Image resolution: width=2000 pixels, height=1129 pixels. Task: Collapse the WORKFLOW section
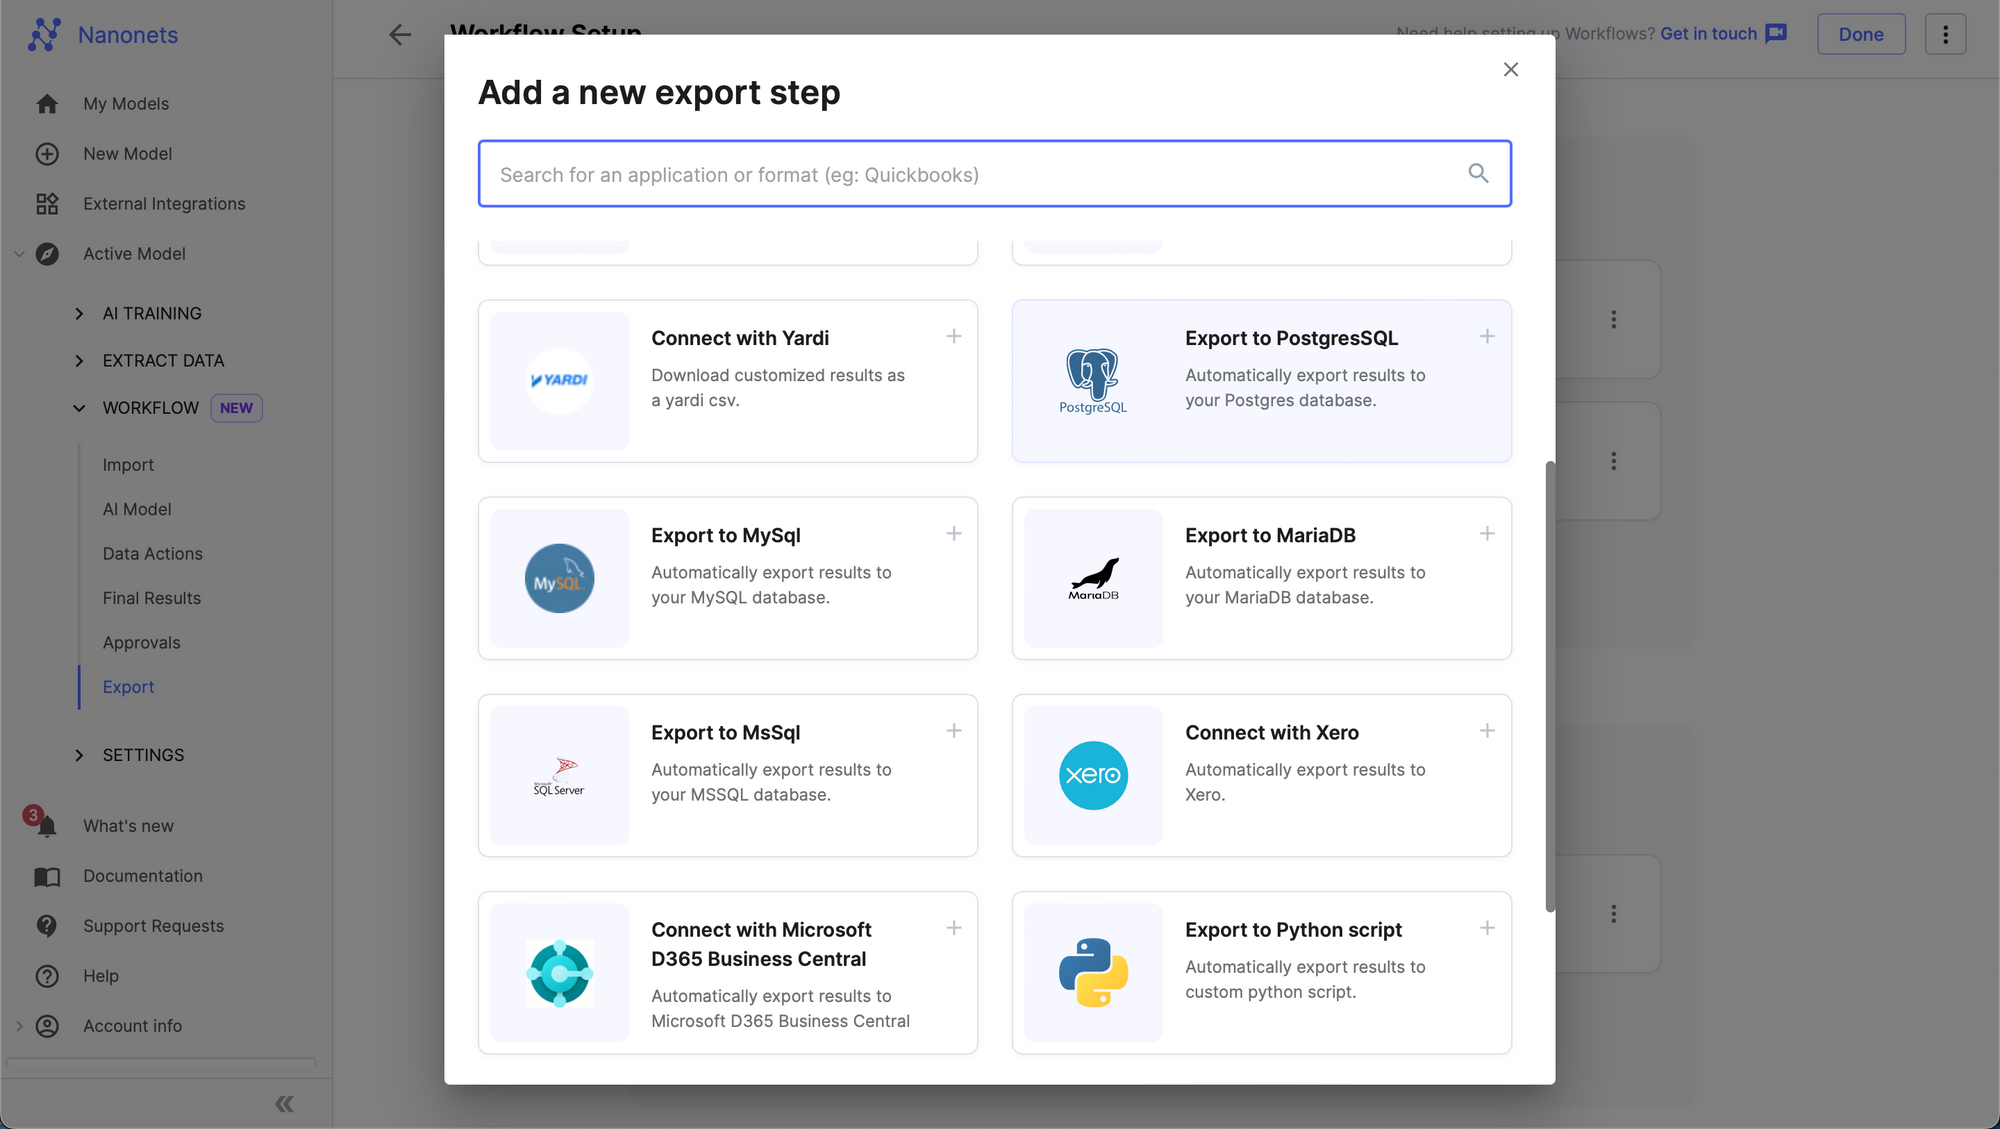(80, 408)
